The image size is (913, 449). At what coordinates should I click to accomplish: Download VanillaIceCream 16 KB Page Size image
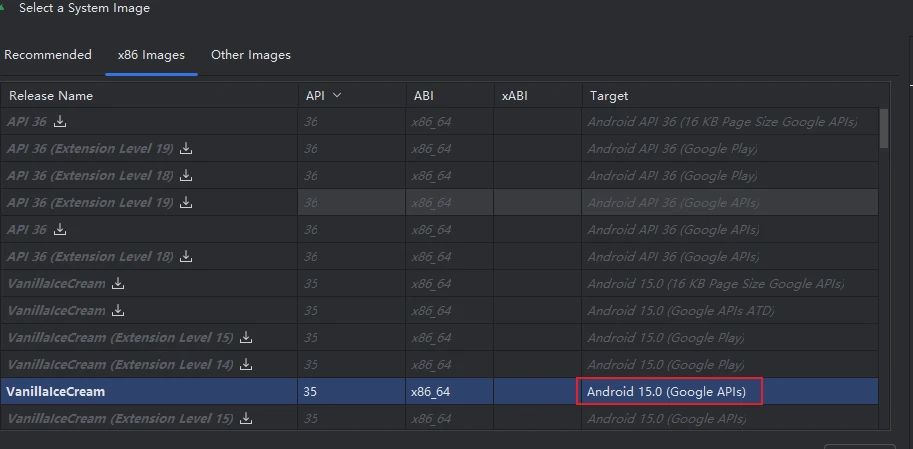click(118, 284)
